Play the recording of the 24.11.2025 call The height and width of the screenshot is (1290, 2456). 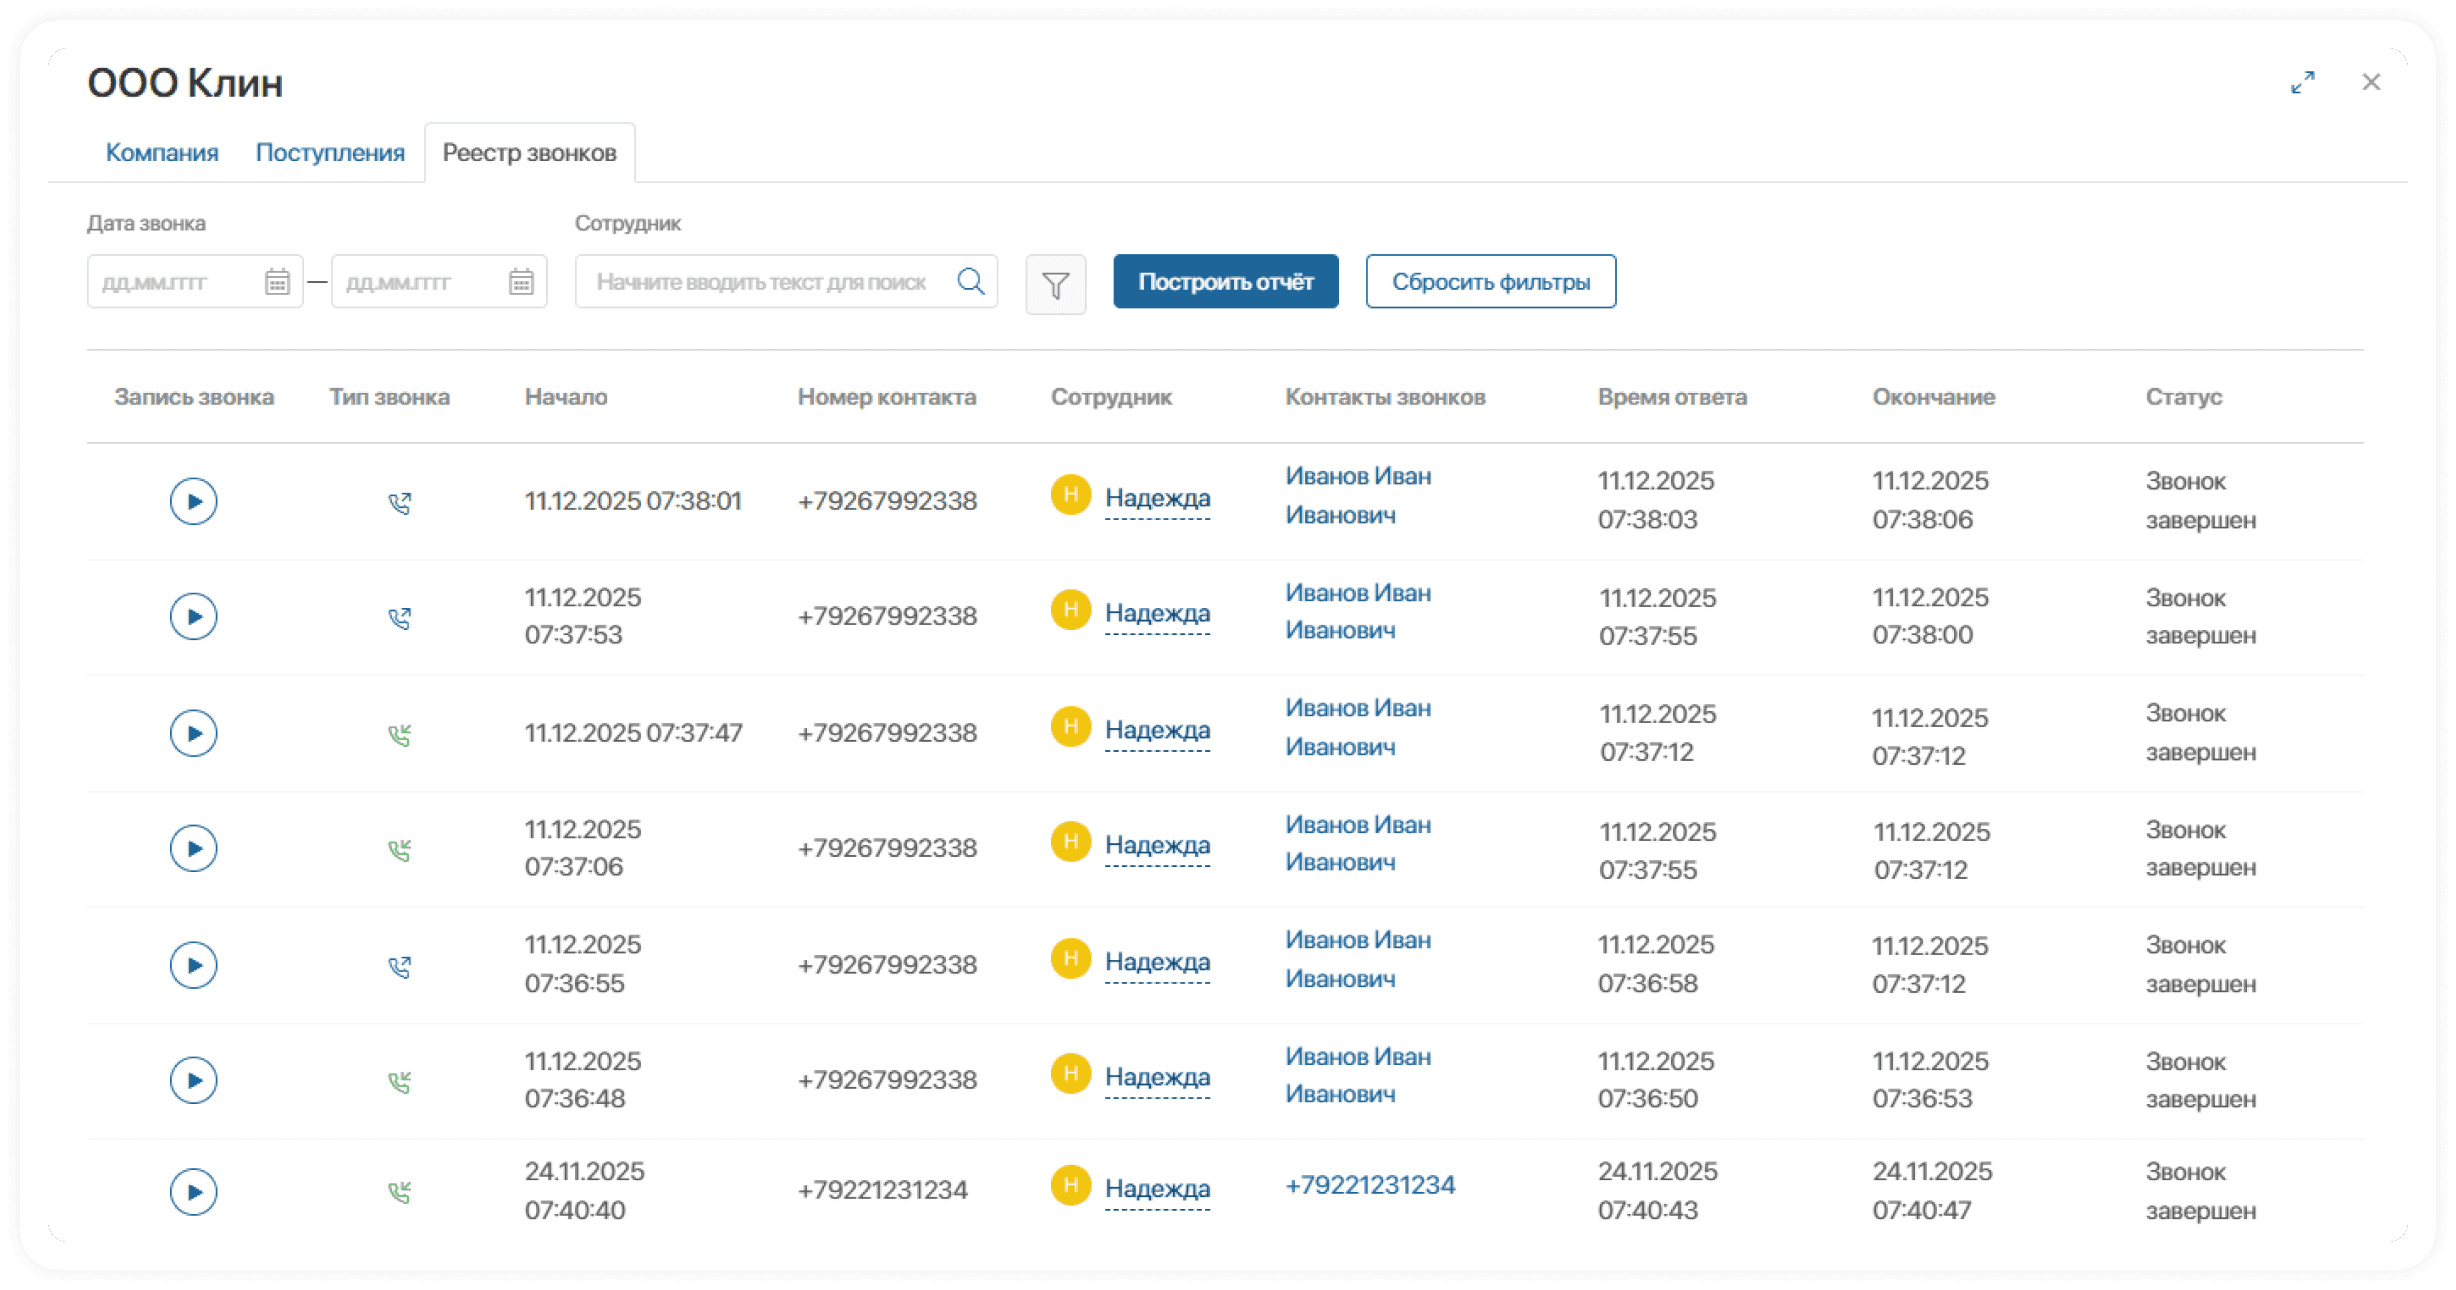click(x=193, y=1192)
